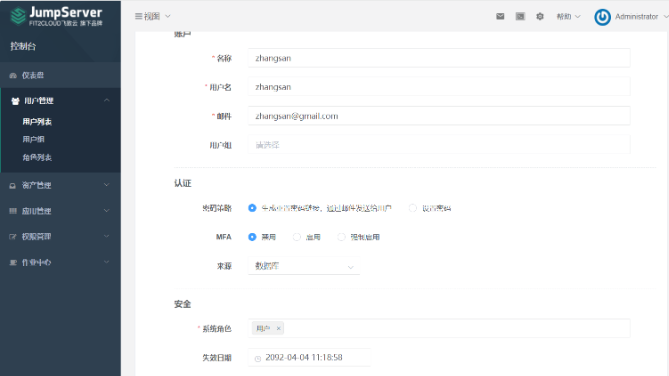669x376 pixels.
Task: Click the username field containing zhangsan
Action: [x=439, y=87]
